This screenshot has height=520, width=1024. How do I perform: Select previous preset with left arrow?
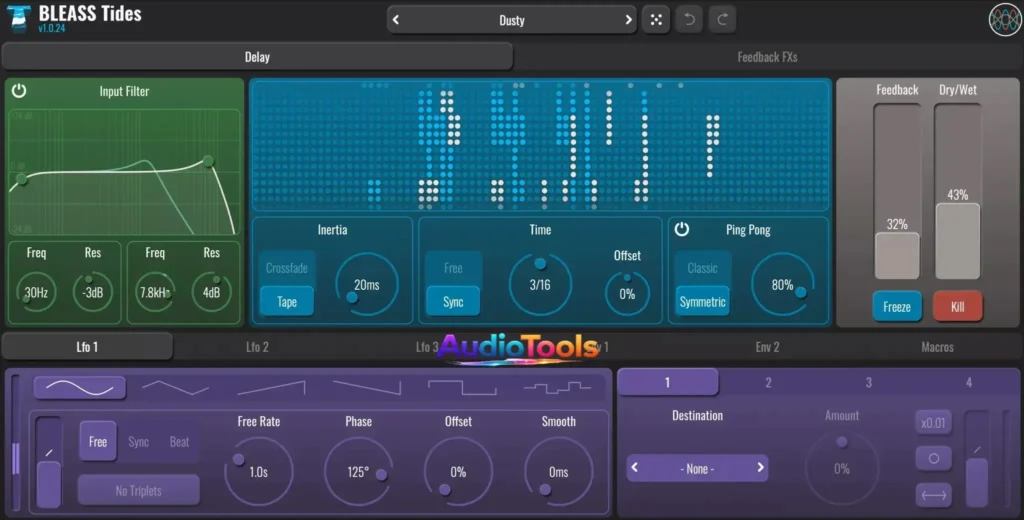tap(396, 20)
